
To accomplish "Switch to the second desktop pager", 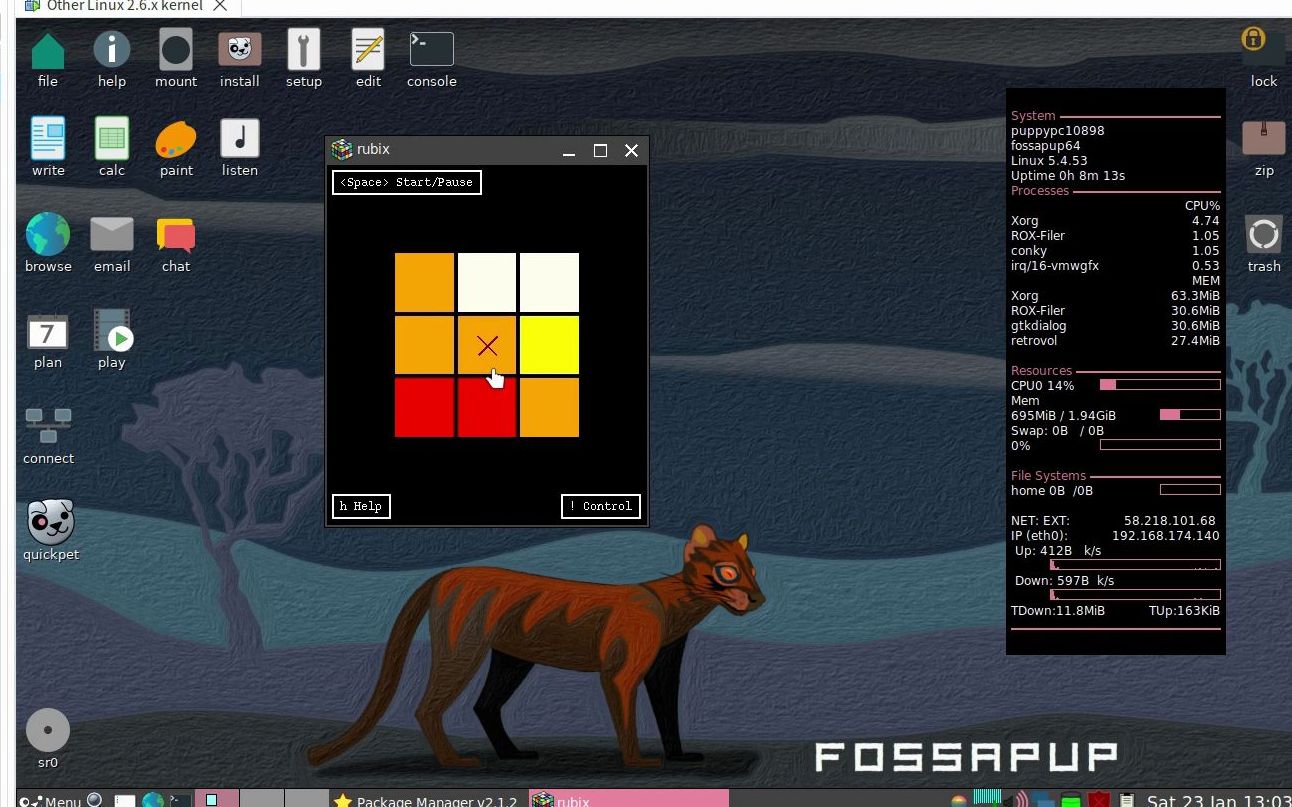I will point(262,799).
